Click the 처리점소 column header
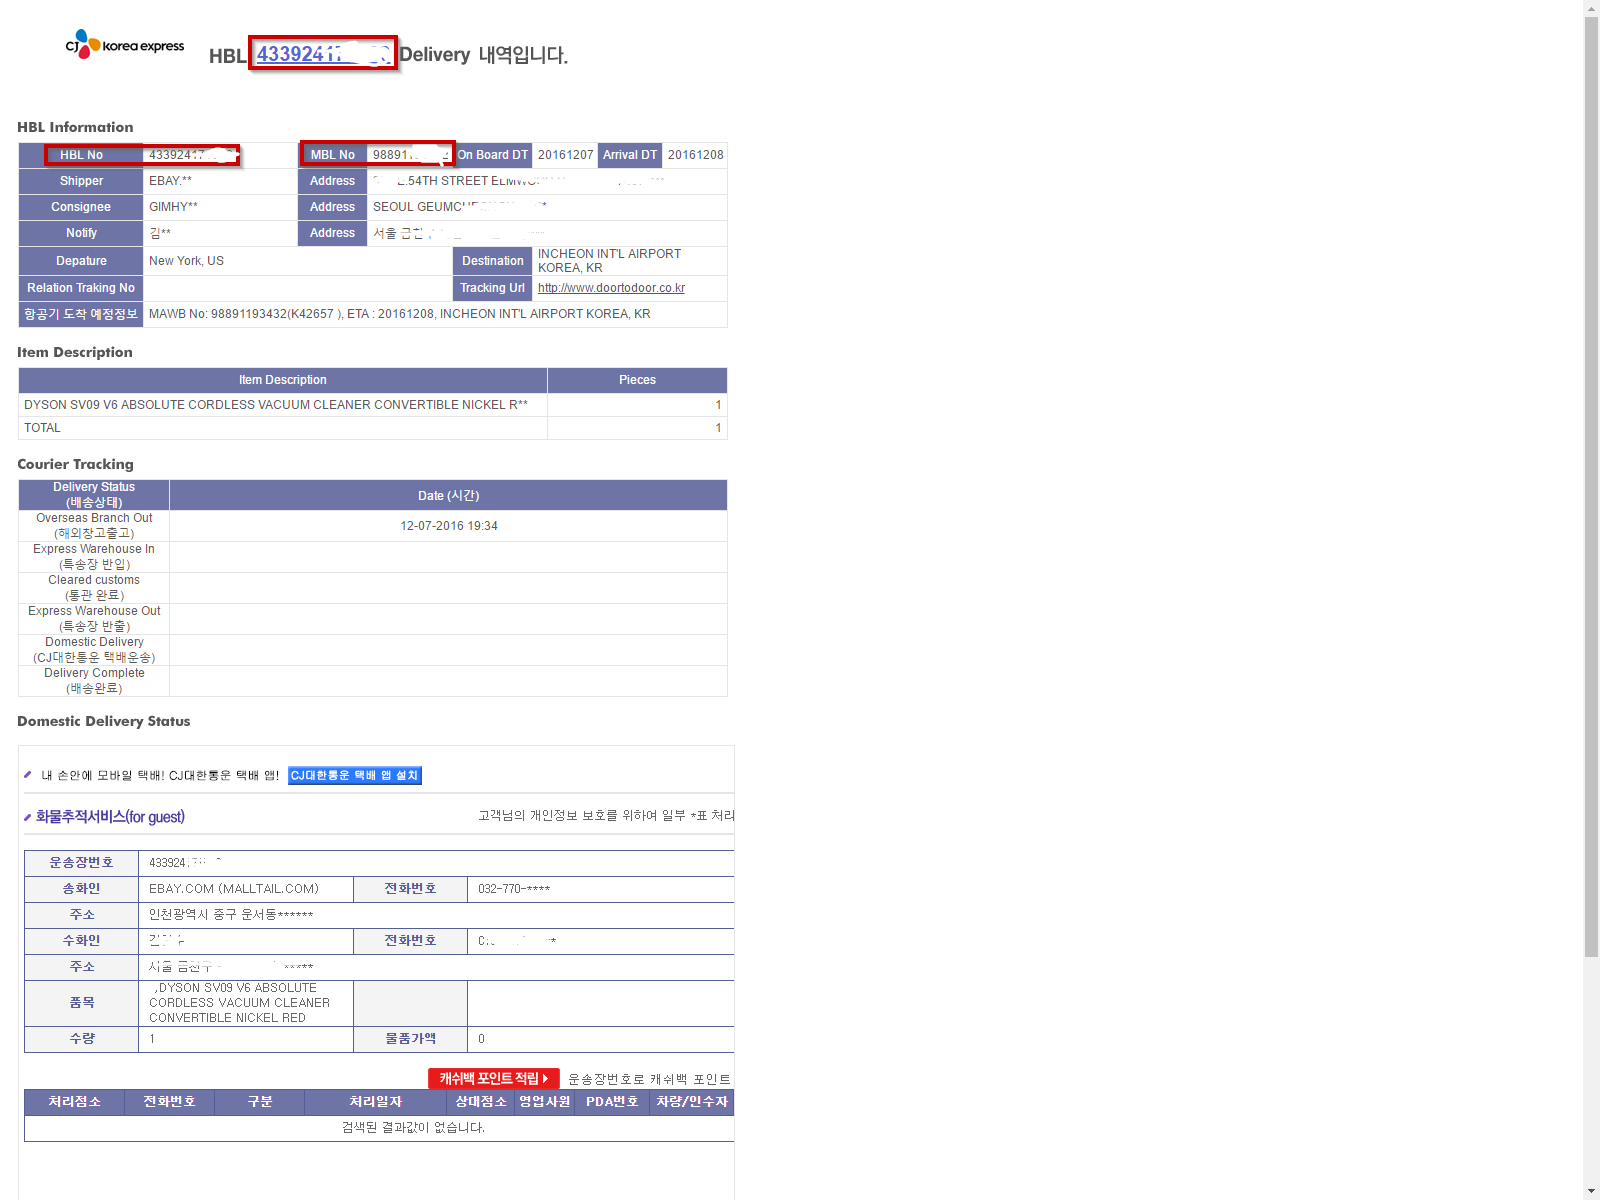This screenshot has height=1200, width=1600. pyautogui.click(x=74, y=1102)
